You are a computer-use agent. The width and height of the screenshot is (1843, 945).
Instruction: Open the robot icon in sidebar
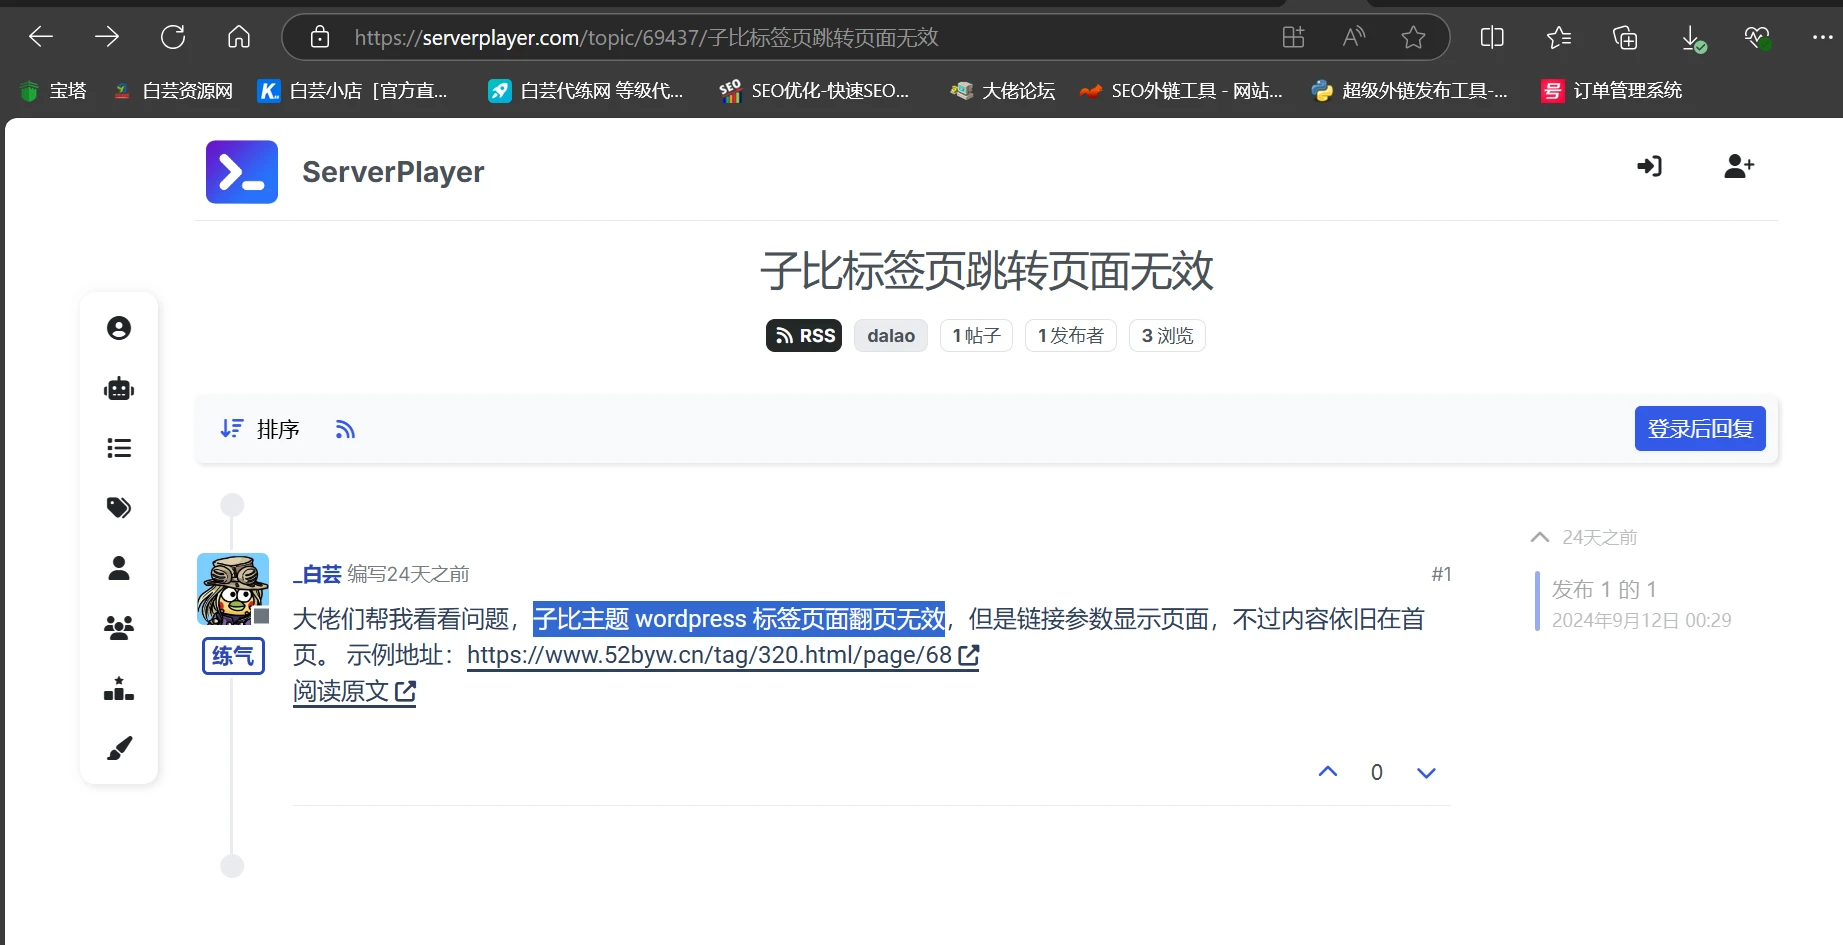coord(119,389)
